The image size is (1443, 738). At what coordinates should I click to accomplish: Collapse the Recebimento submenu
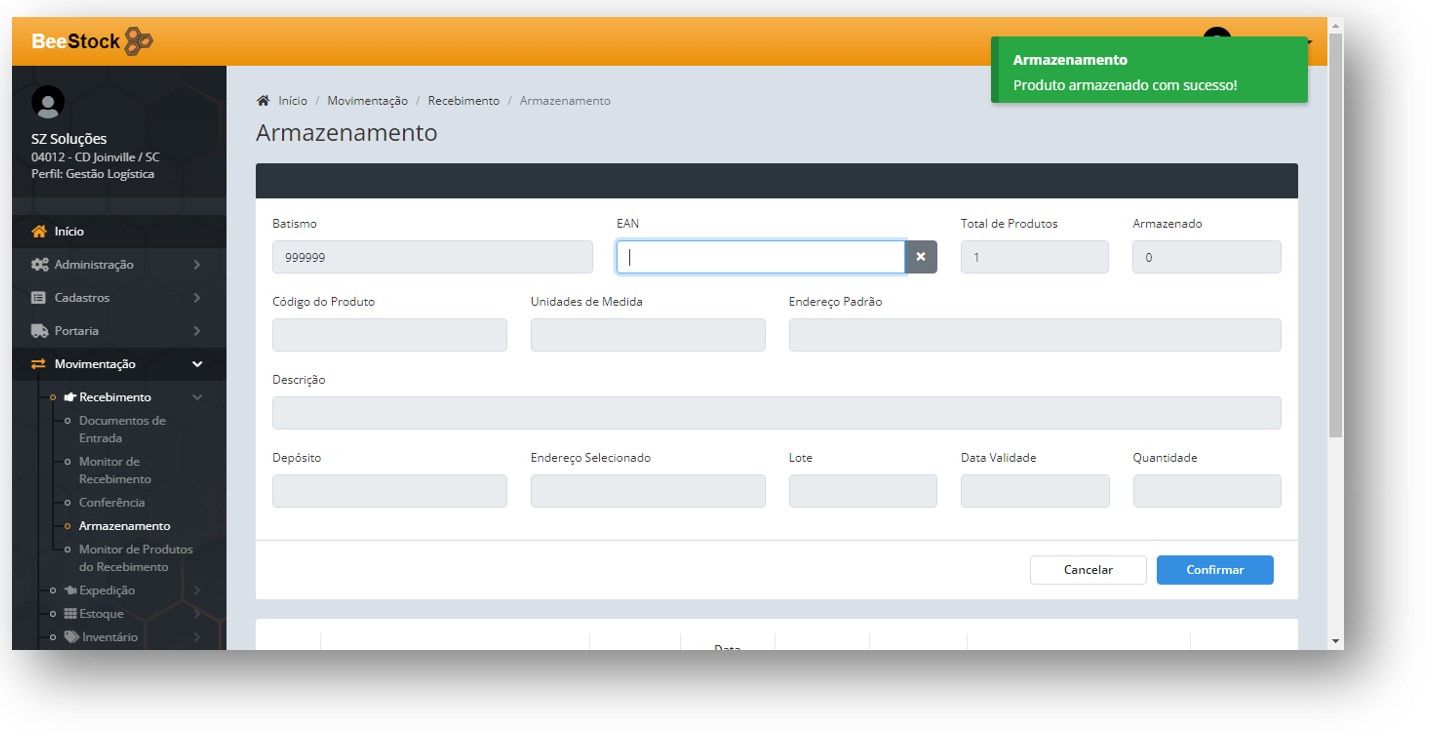(197, 398)
